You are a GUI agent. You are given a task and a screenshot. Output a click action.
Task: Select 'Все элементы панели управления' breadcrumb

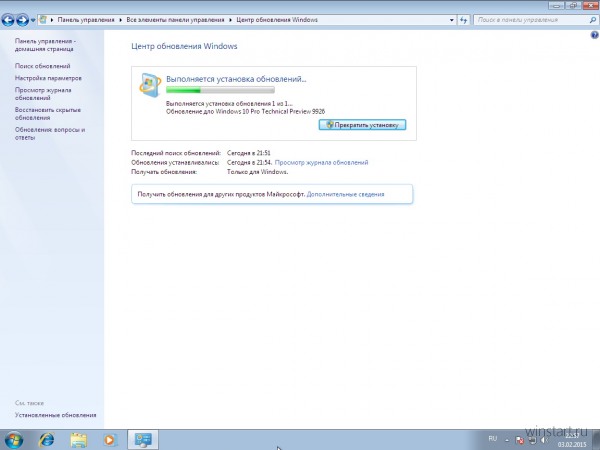click(175, 20)
